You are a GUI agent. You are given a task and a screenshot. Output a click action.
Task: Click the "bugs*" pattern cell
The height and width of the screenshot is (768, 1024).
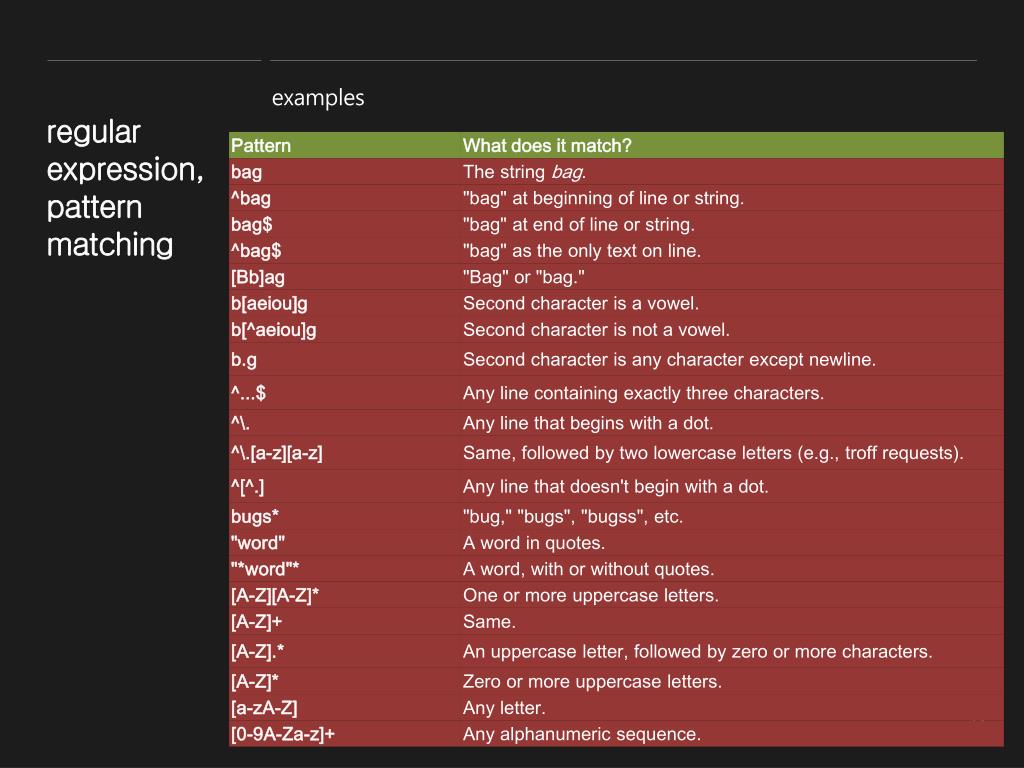point(255,517)
